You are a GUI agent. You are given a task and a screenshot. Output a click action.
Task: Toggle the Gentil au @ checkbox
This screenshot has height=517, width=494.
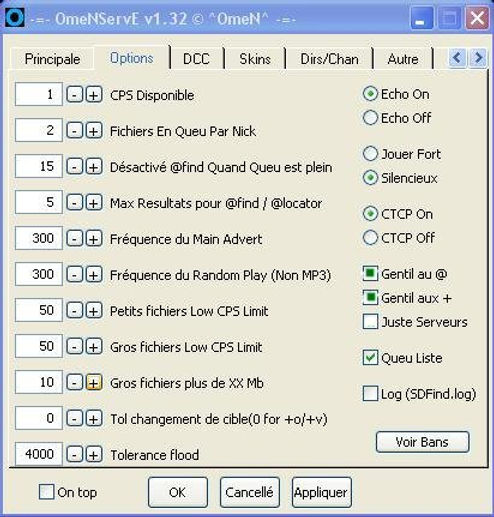click(370, 274)
